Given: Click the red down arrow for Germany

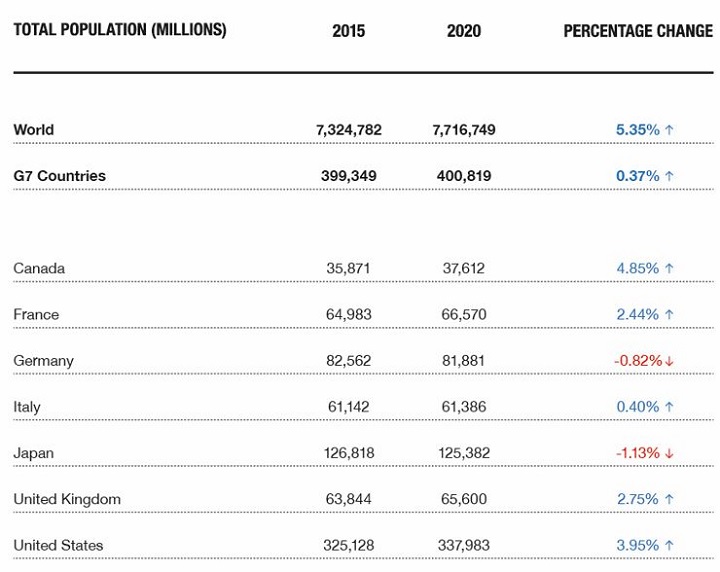Looking at the screenshot, I should [670, 361].
